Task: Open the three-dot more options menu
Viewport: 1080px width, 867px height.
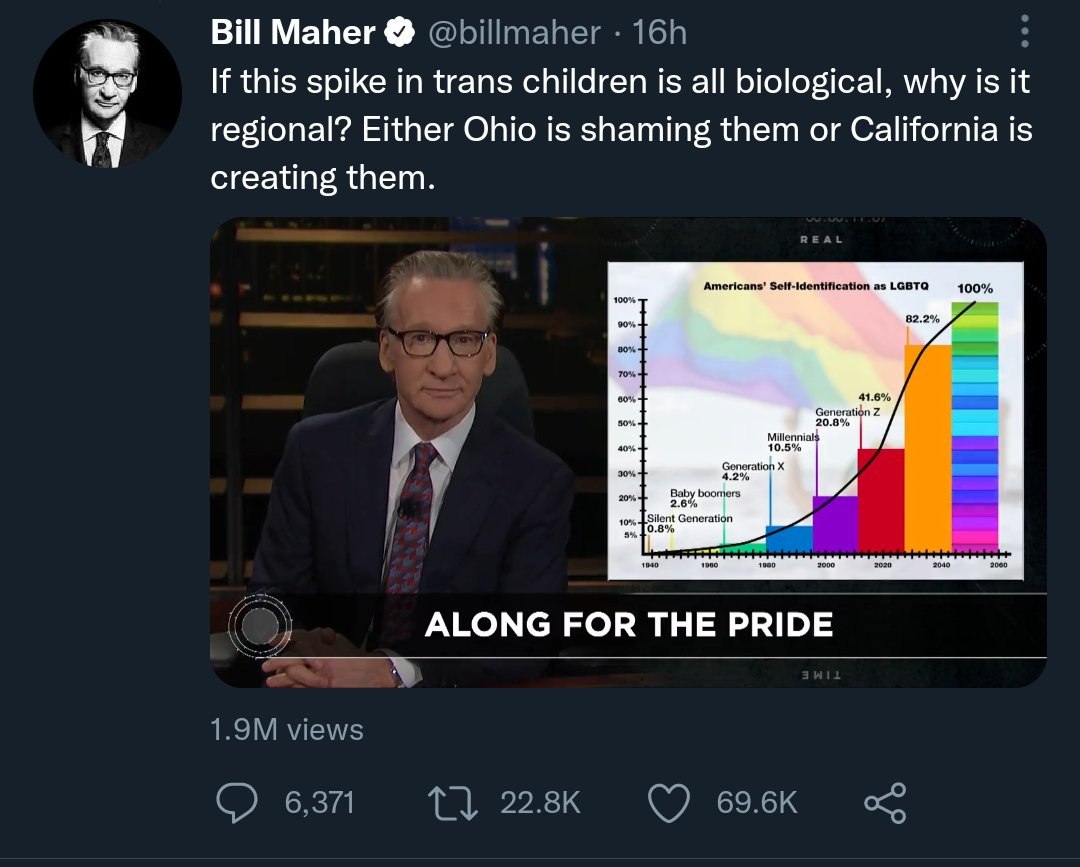Action: click(1023, 33)
